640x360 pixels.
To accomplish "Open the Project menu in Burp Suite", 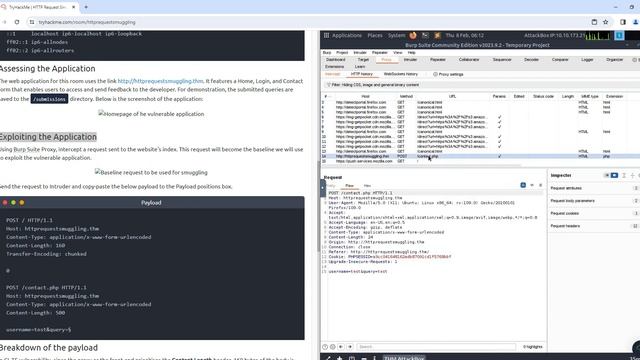I will [x=342, y=53].
